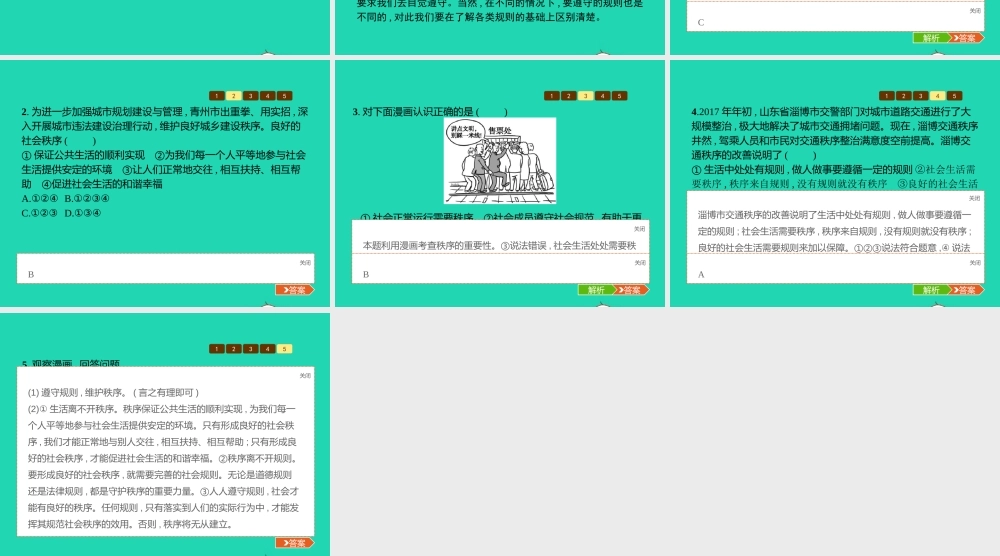The width and height of the screenshot is (1000, 556).
Task: Click the line "(1) 遵守规则，维护秩序" in question 5's answer box
Action: tap(75, 393)
